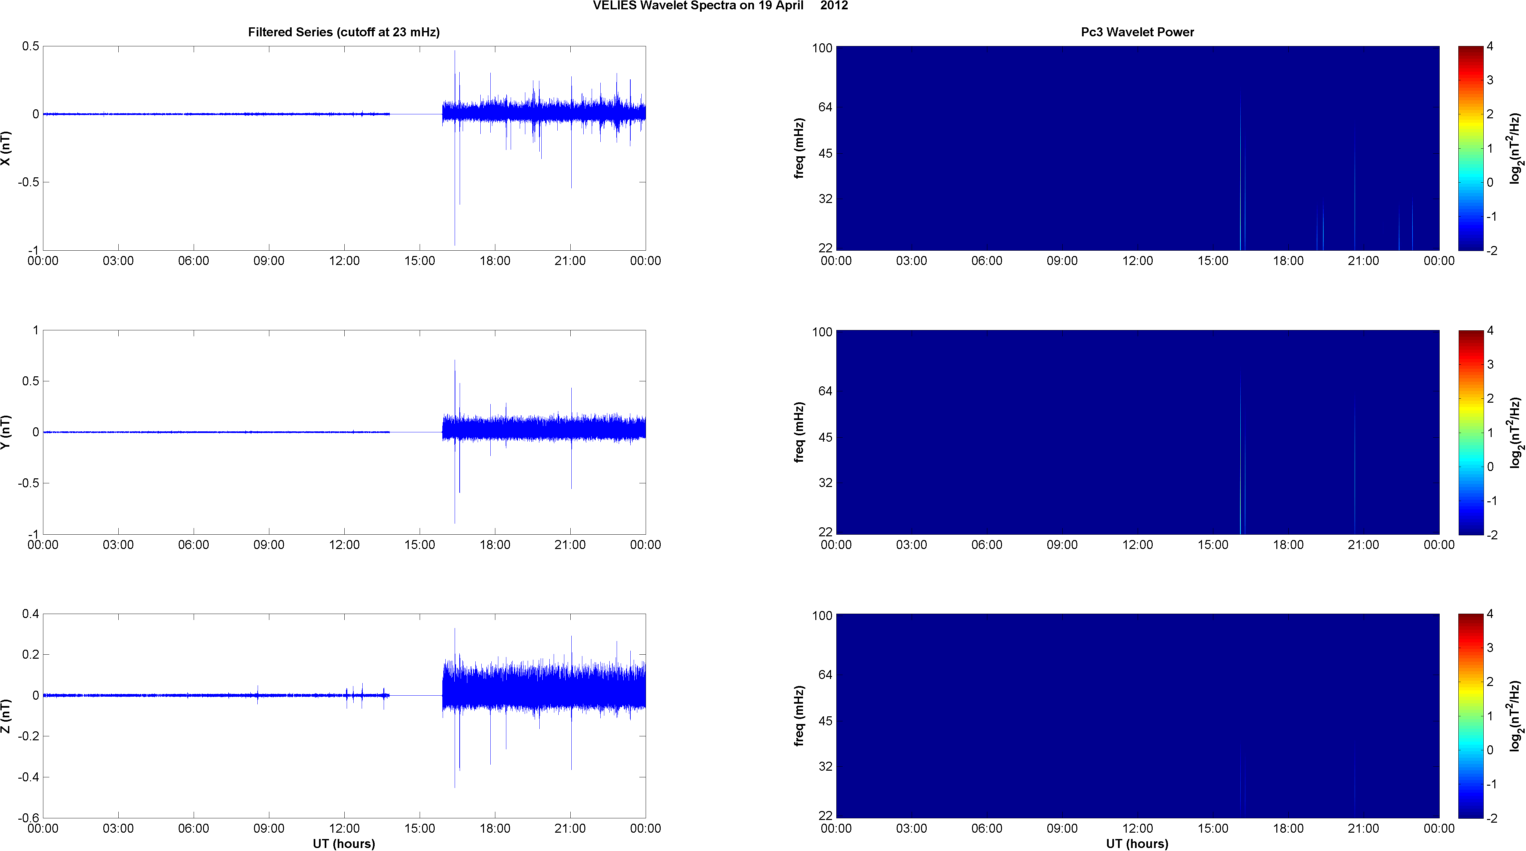This screenshot has width=1526, height=851.
Task: Click the 'Y (nT)' axis label
Action: pyautogui.click(x=6, y=432)
